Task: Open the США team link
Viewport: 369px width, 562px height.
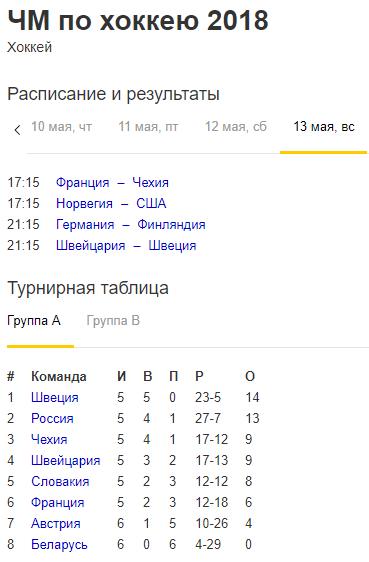Action: 151,204
